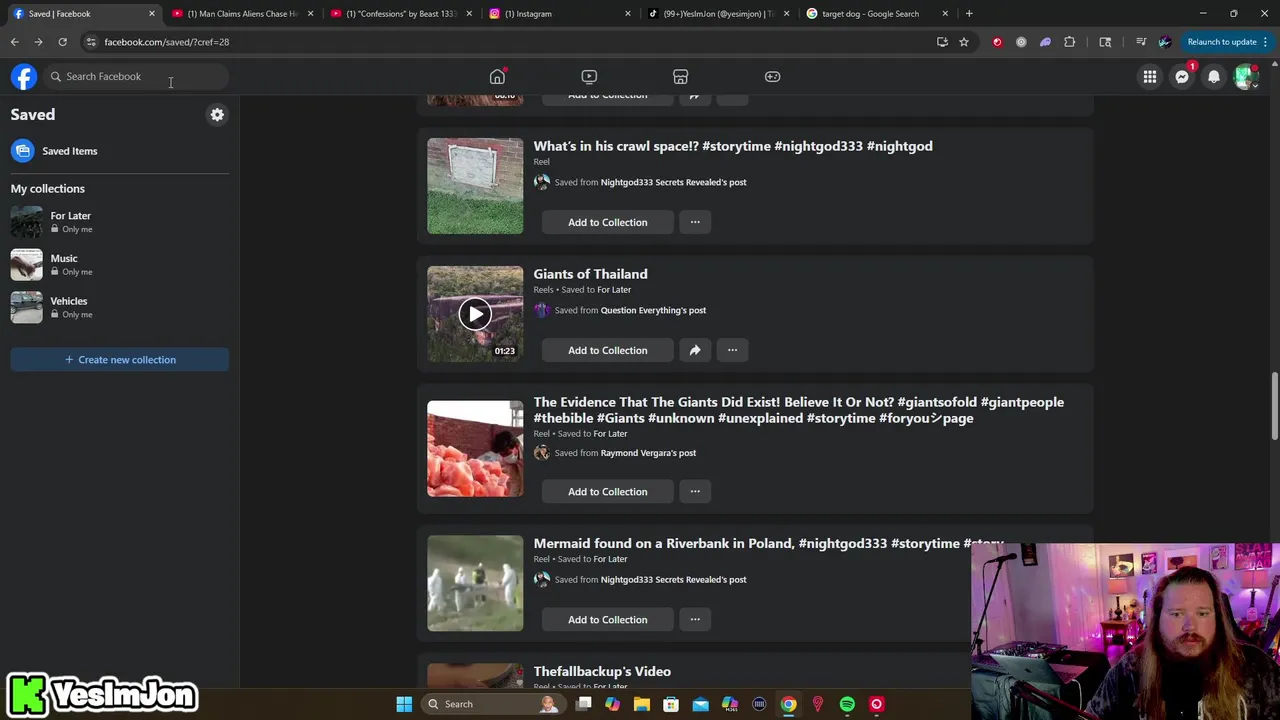Switch to the Man Claims Aliens Chase browser tab

[242, 14]
